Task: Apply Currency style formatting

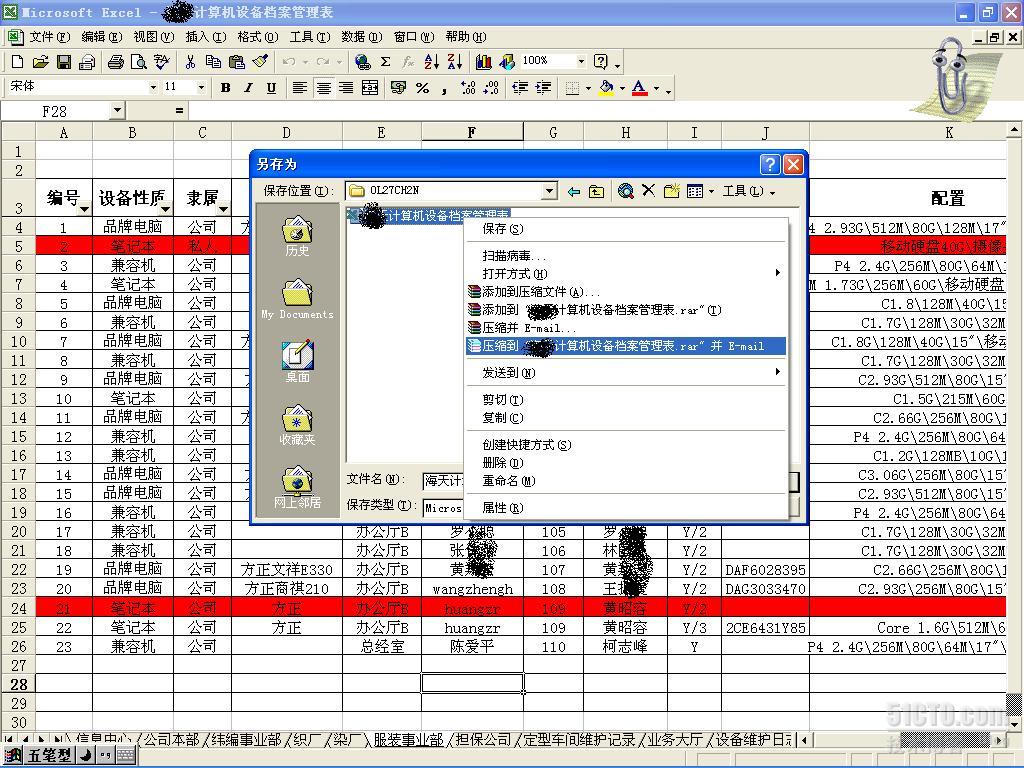Action: tap(398, 88)
